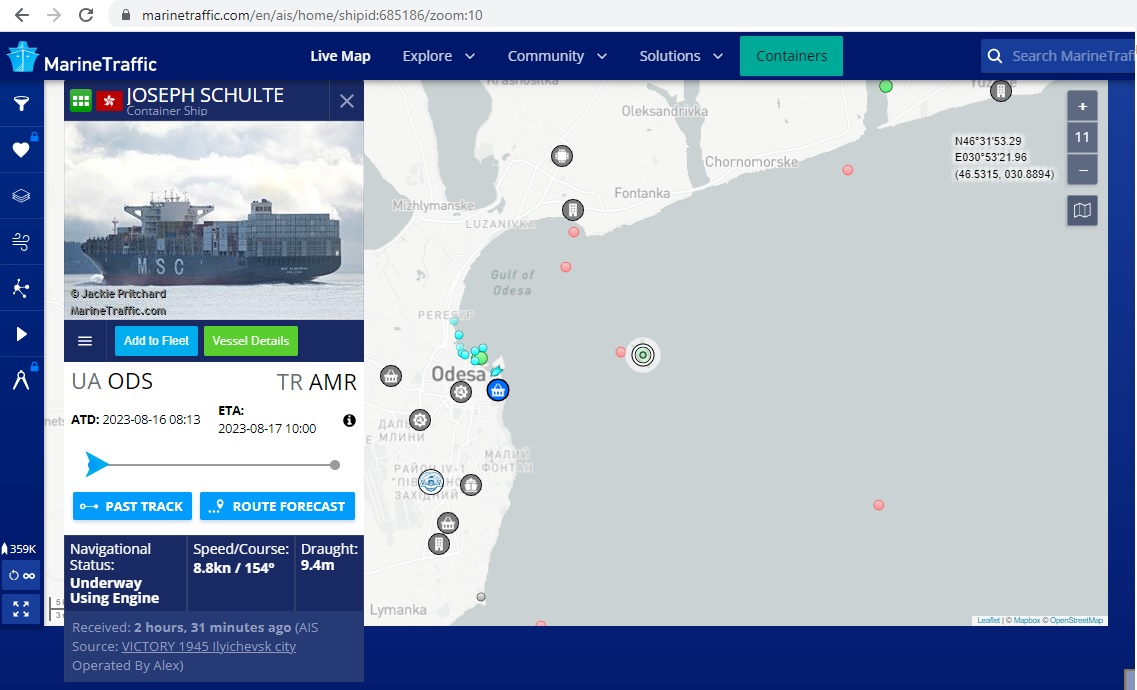Start voyage playback from sidebar play icon
The image size is (1137, 690).
point(21,334)
